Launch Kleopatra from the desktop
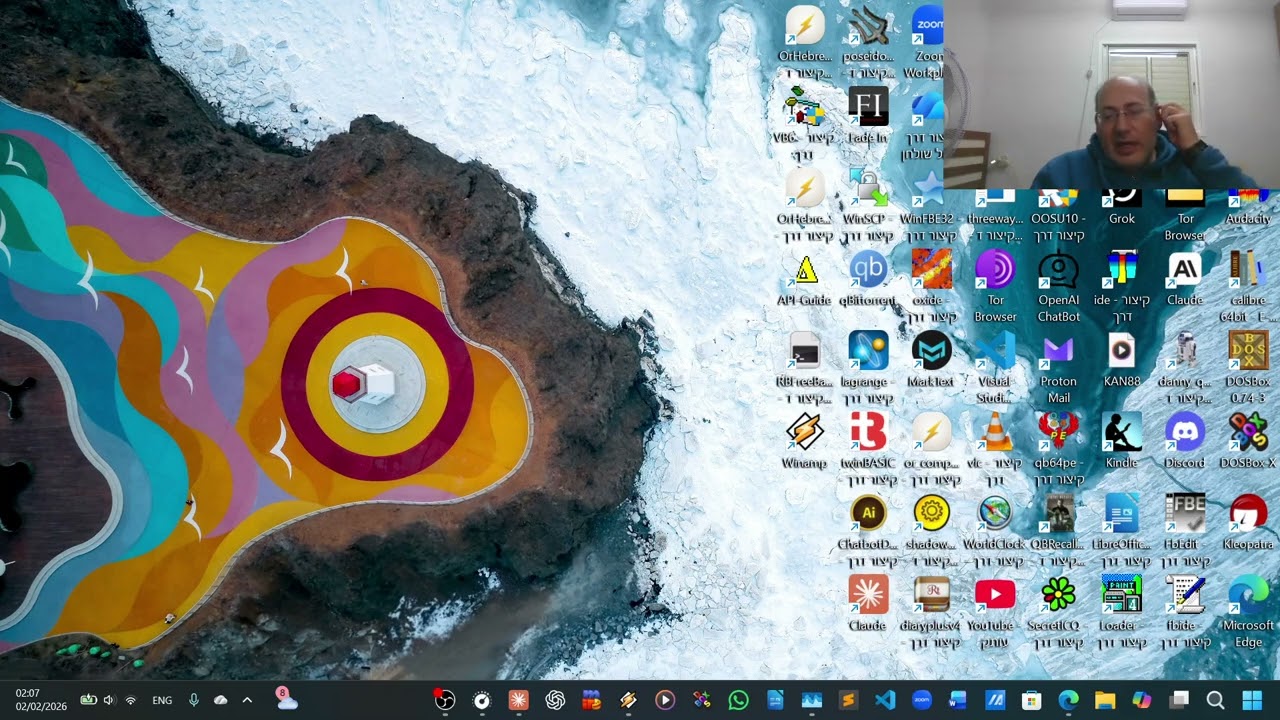The width and height of the screenshot is (1280, 720). [x=1248, y=513]
